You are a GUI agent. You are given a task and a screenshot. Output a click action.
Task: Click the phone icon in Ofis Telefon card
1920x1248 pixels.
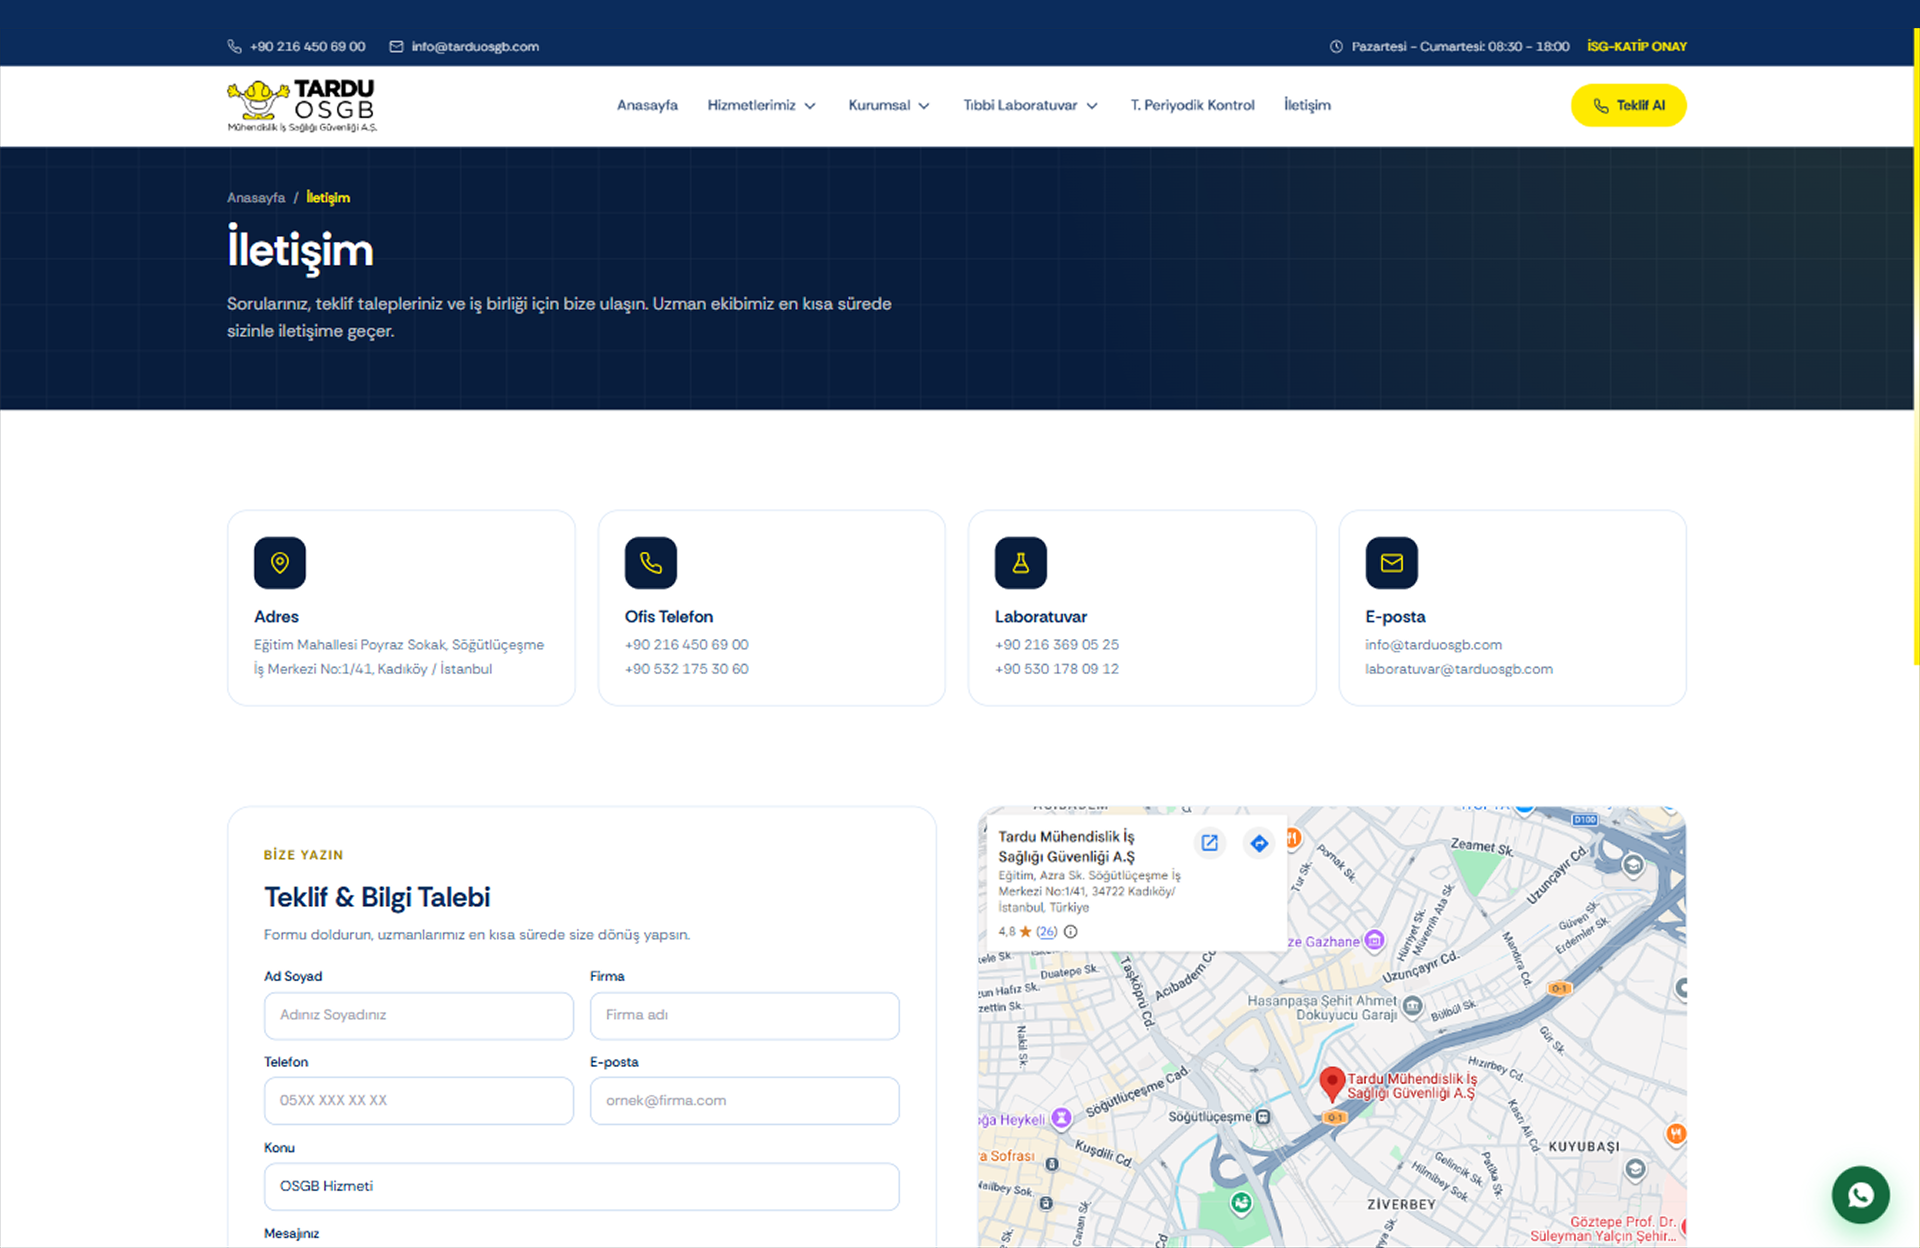pos(651,563)
